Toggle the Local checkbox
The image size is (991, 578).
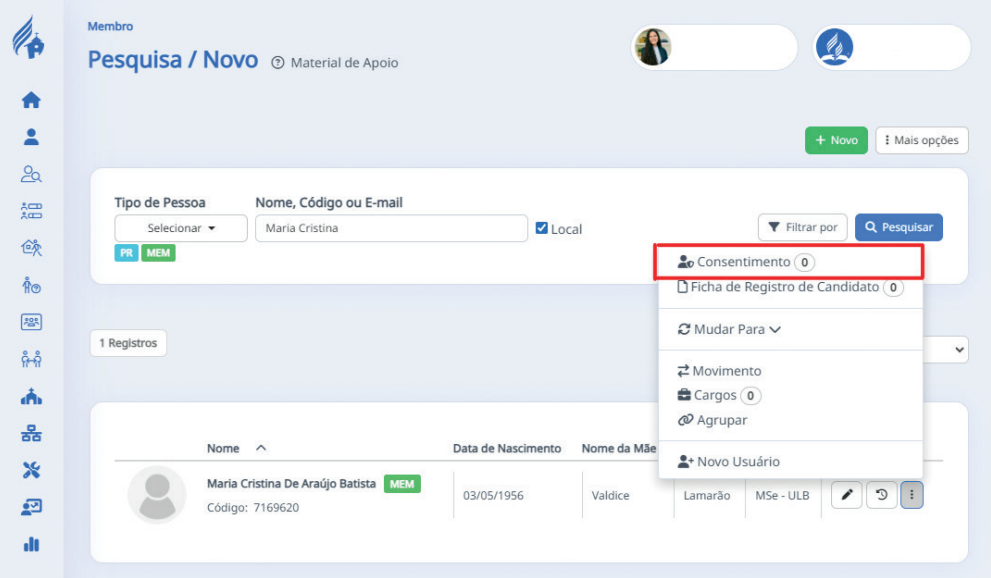click(x=542, y=228)
